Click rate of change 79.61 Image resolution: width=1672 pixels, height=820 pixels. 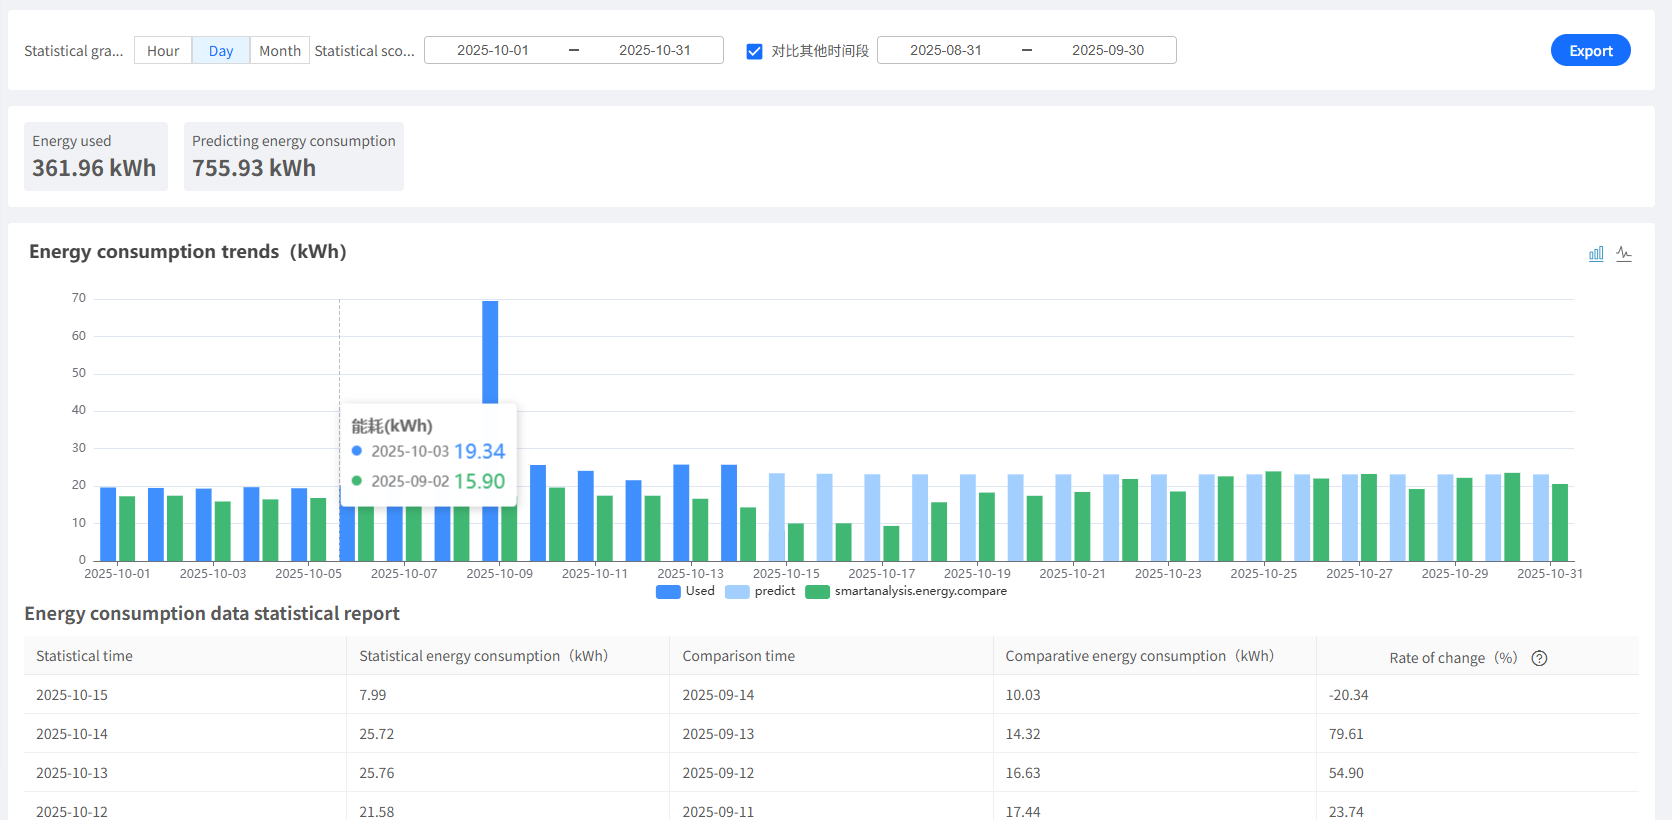(1346, 734)
